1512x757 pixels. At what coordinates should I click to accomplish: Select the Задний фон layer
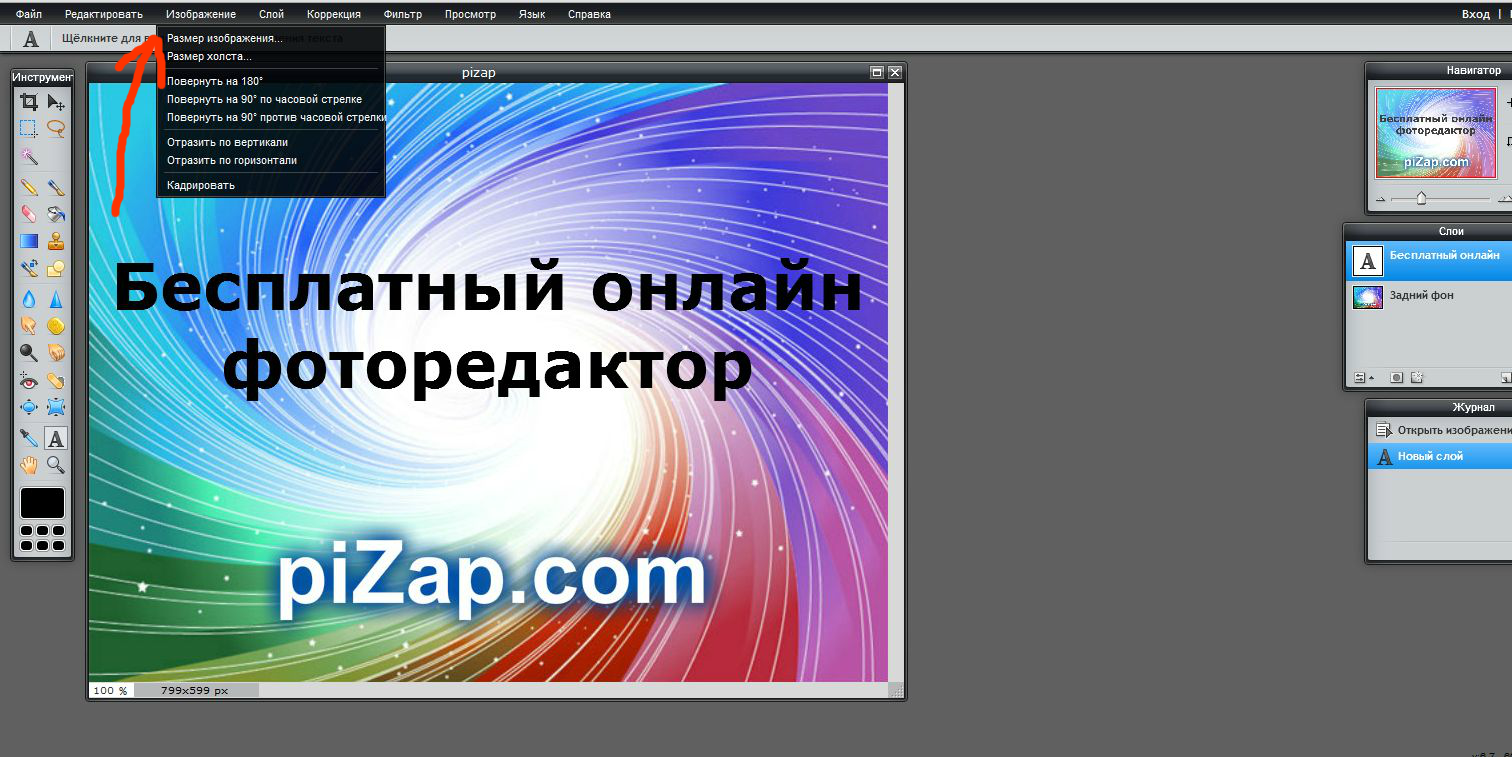pos(1429,297)
